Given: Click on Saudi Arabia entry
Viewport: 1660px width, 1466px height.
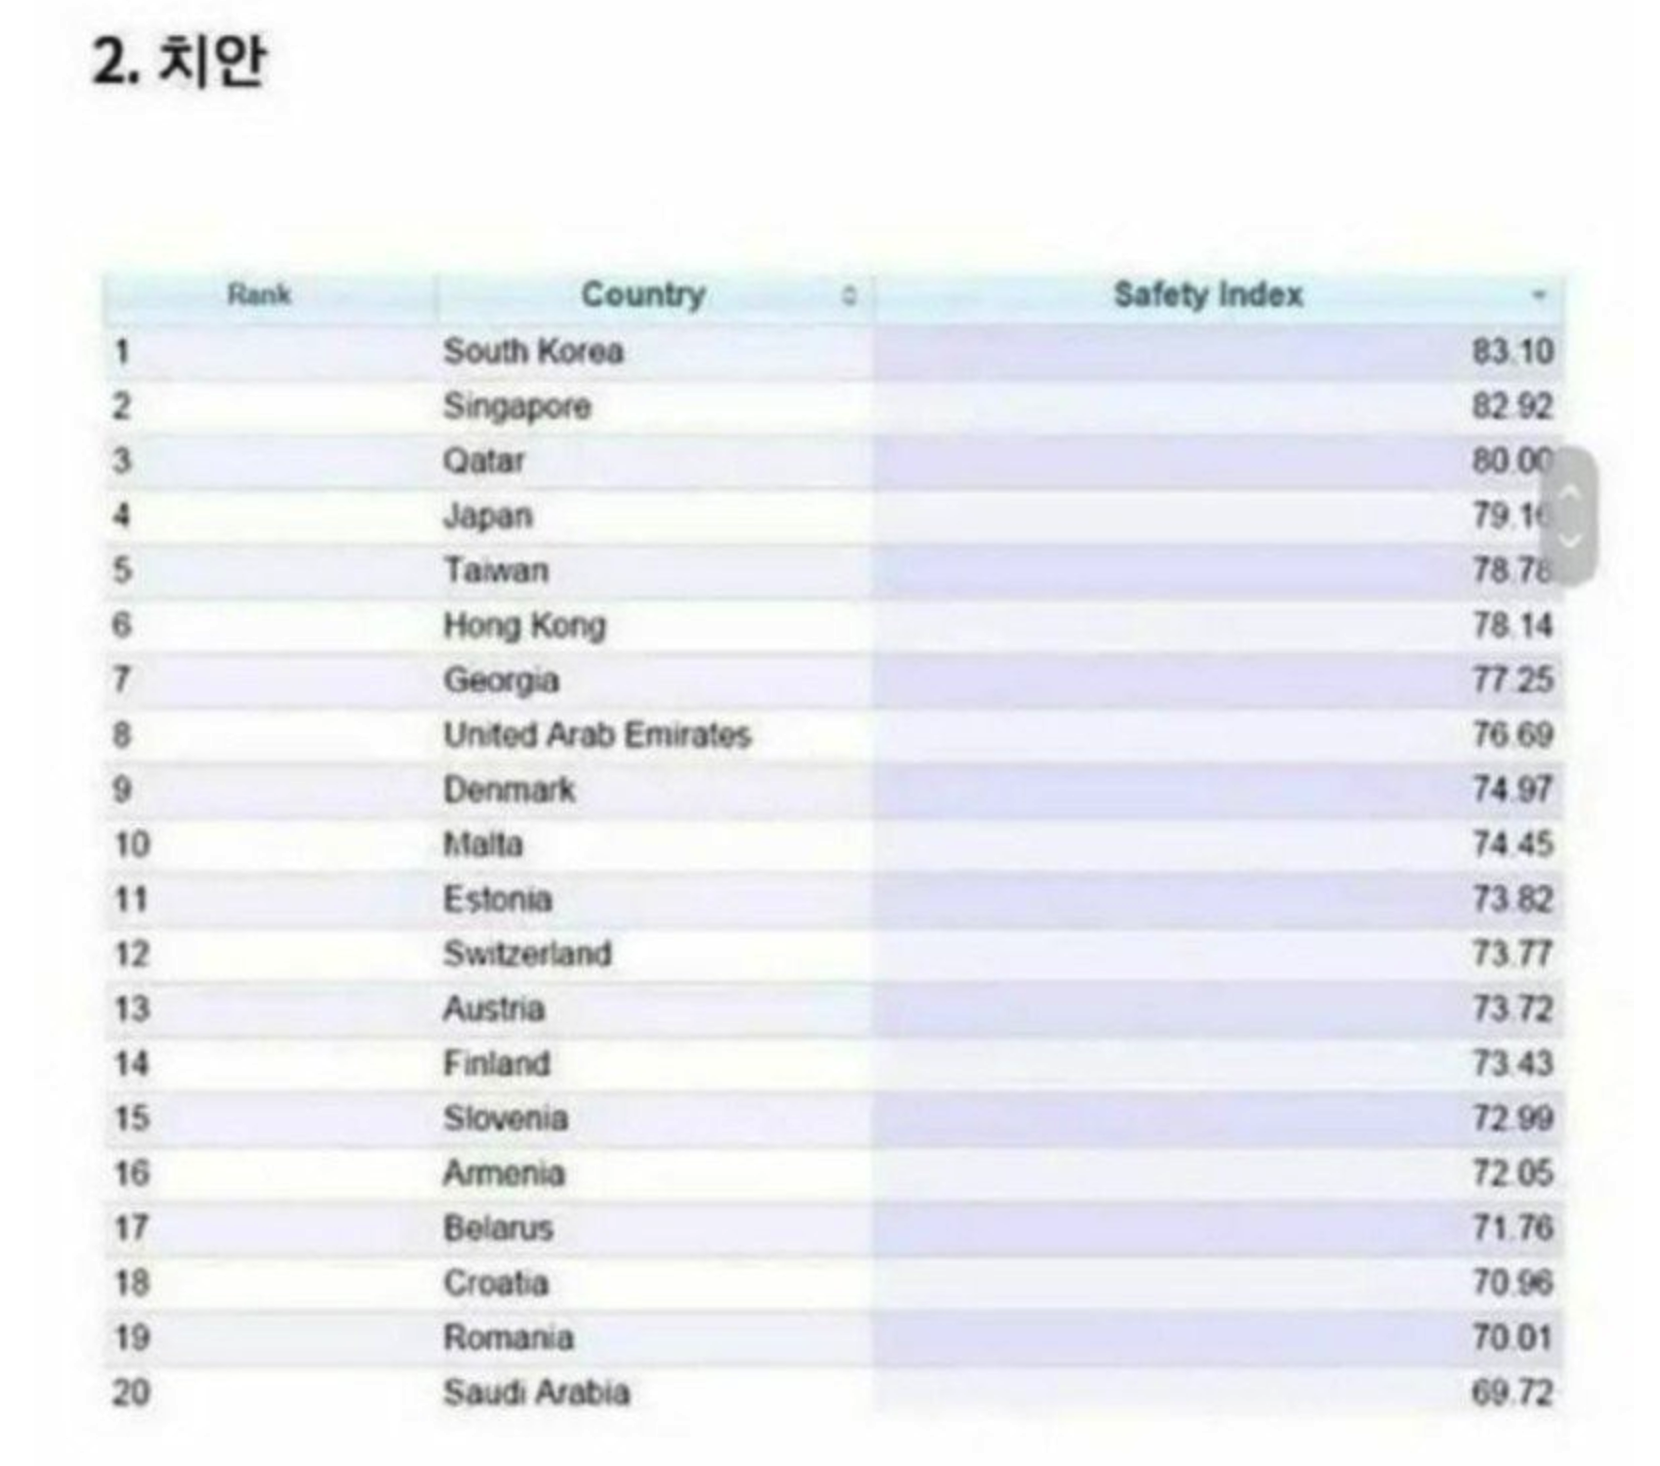Looking at the screenshot, I should 537,1392.
